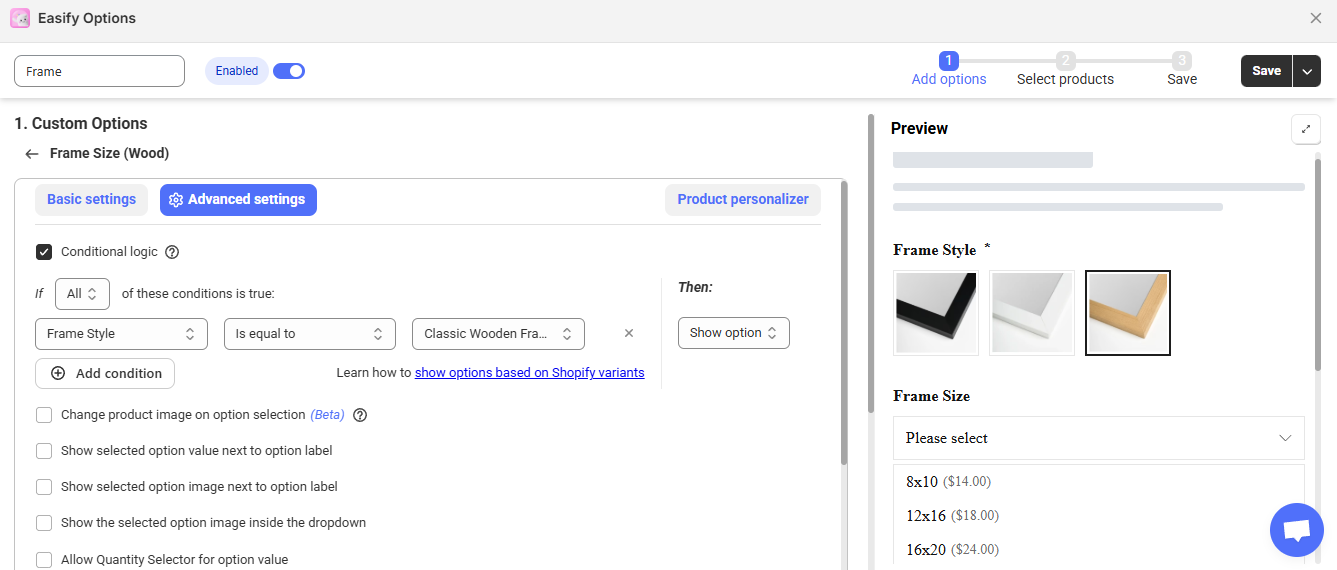Image resolution: width=1337 pixels, height=570 pixels.
Task: Switch to the Basic settings tab
Action: (x=91, y=200)
